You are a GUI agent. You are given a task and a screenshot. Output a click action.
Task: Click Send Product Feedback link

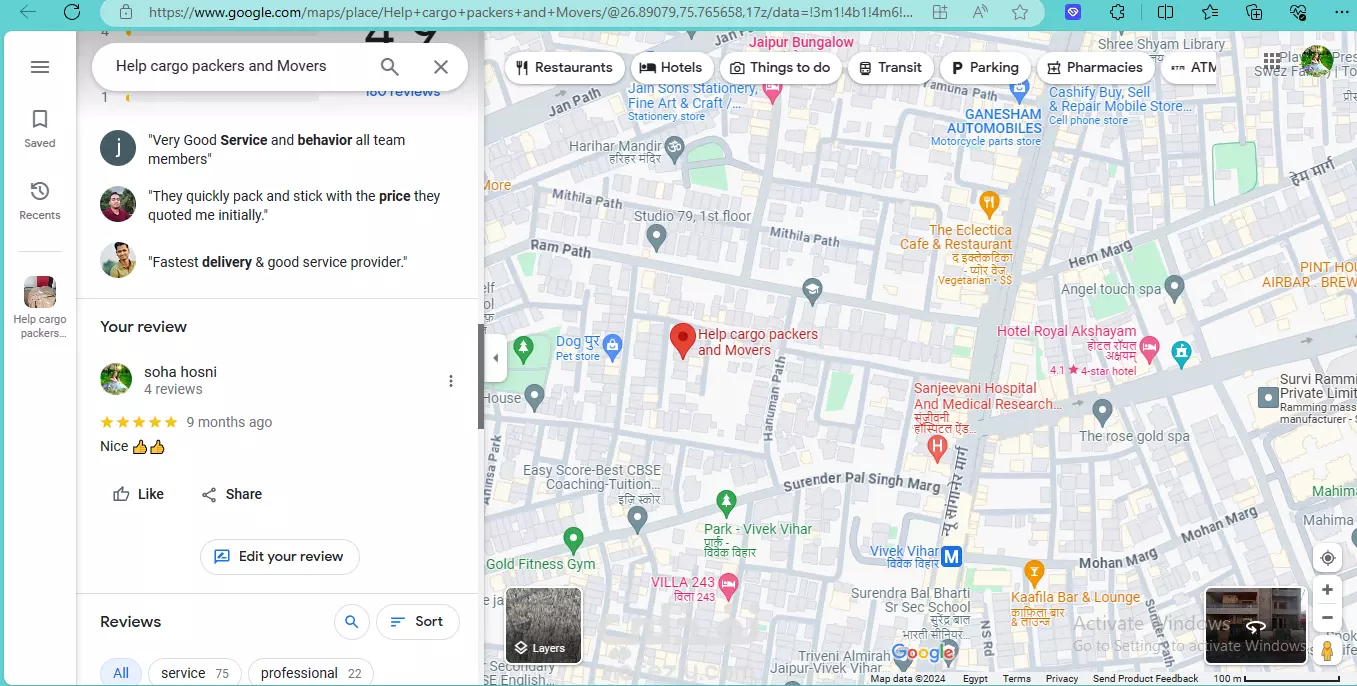coord(1145,678)
